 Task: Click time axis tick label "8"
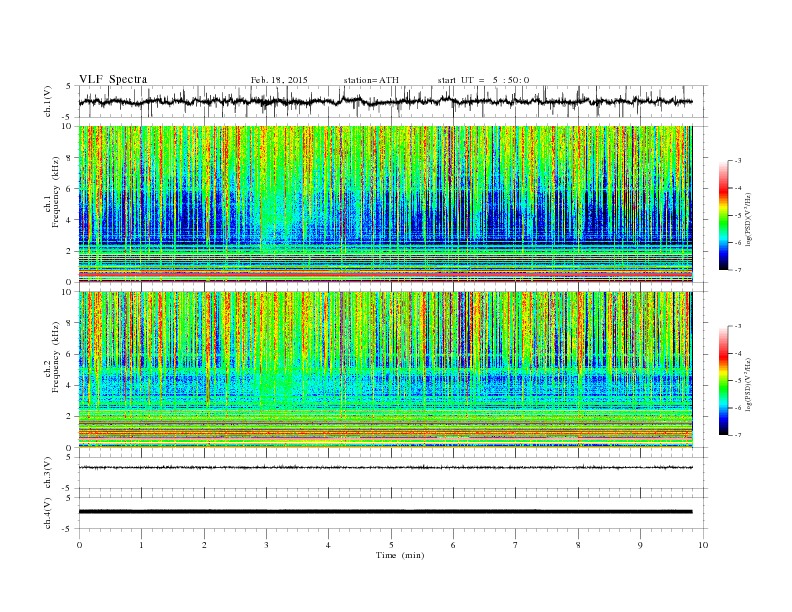pos(578,545)
